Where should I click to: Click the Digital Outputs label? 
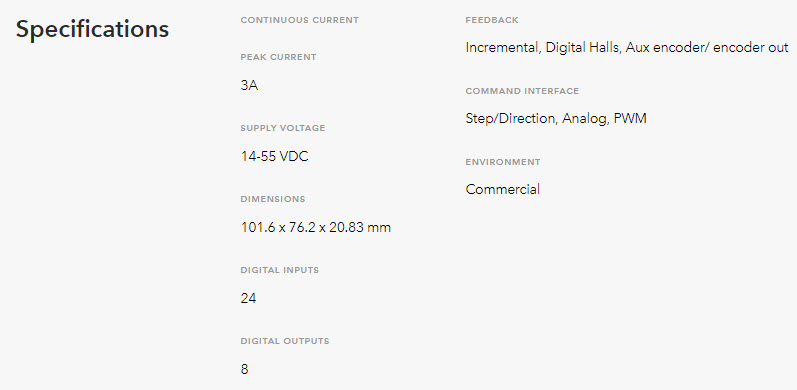[285, 341]
